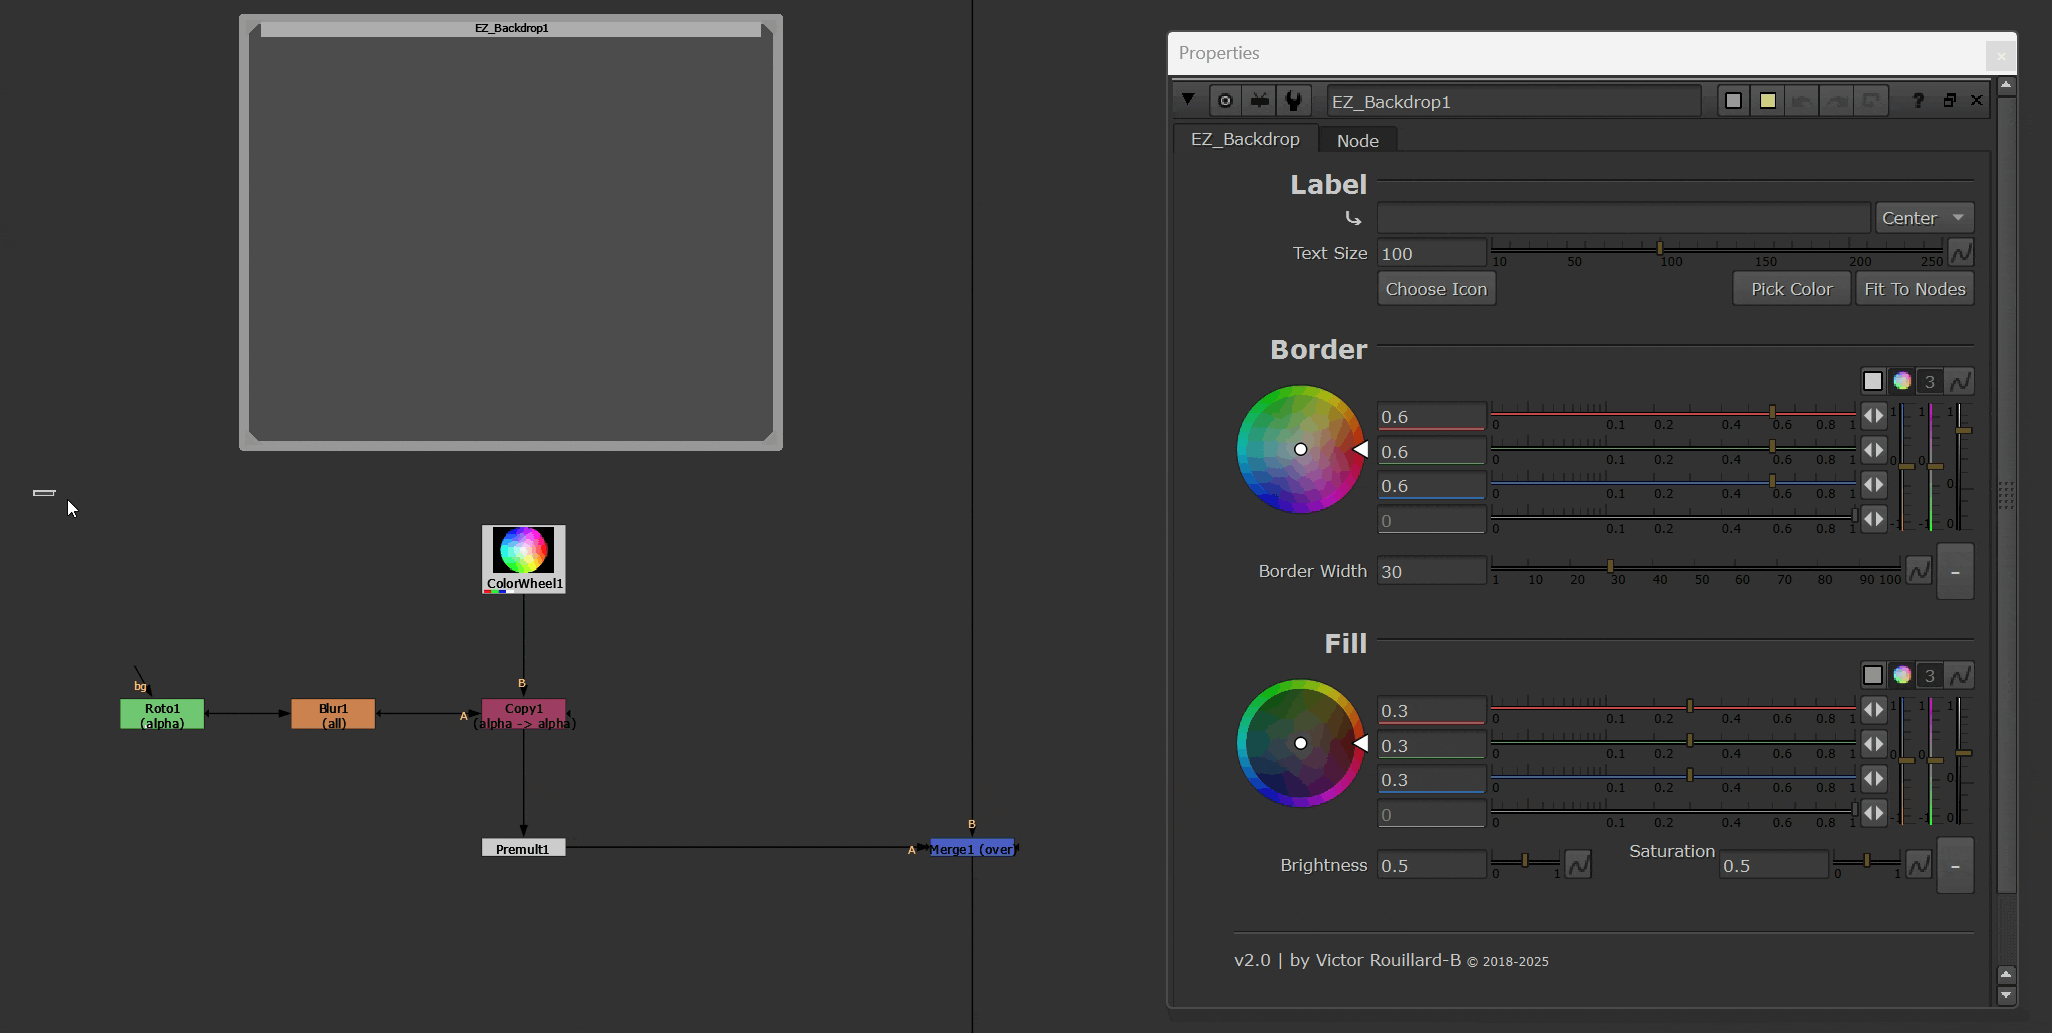This screenshot has height=1033, width=2052.
Task: Select the ColorWheel1 node in the graph
Action: coord(523,558)
